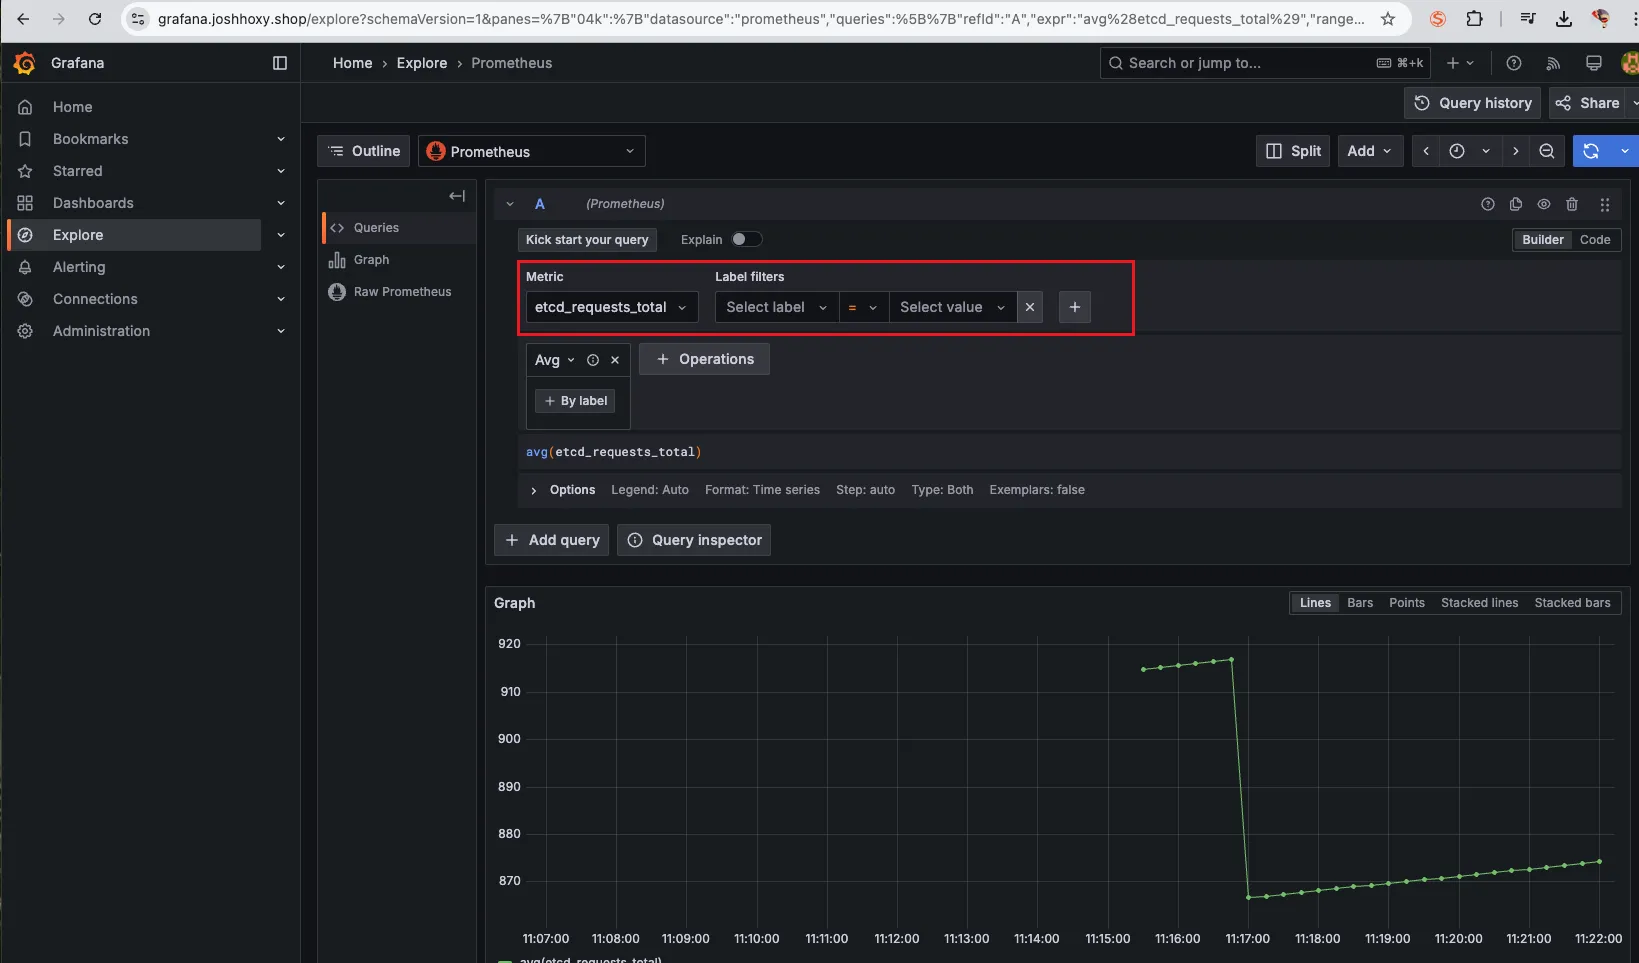
Task: Zoom out time range magnifier icon
Action: pos(1547,151)
